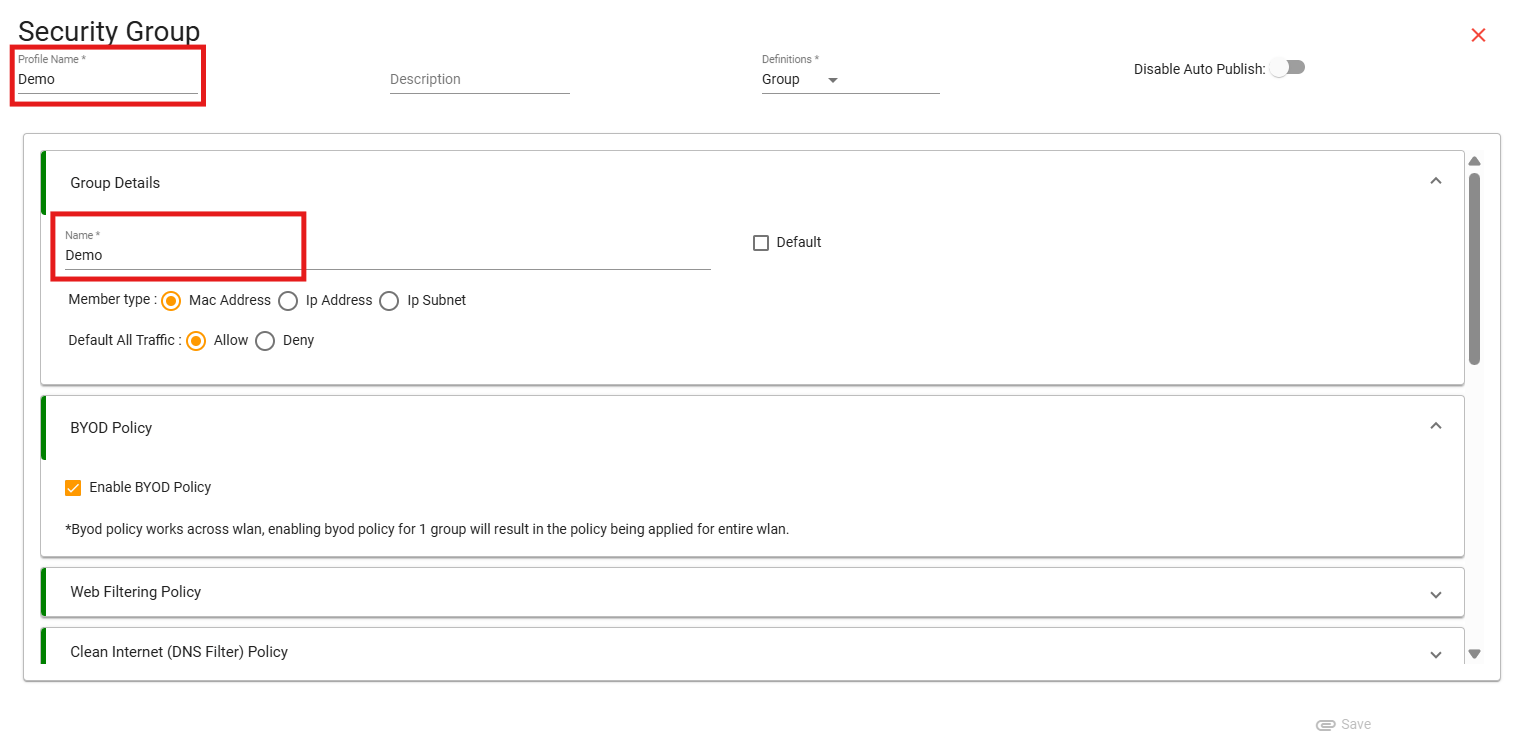Collapse the BYOD Policy section
Viewport: 1522px width, 747px height.
click(x=1436, y=426)
